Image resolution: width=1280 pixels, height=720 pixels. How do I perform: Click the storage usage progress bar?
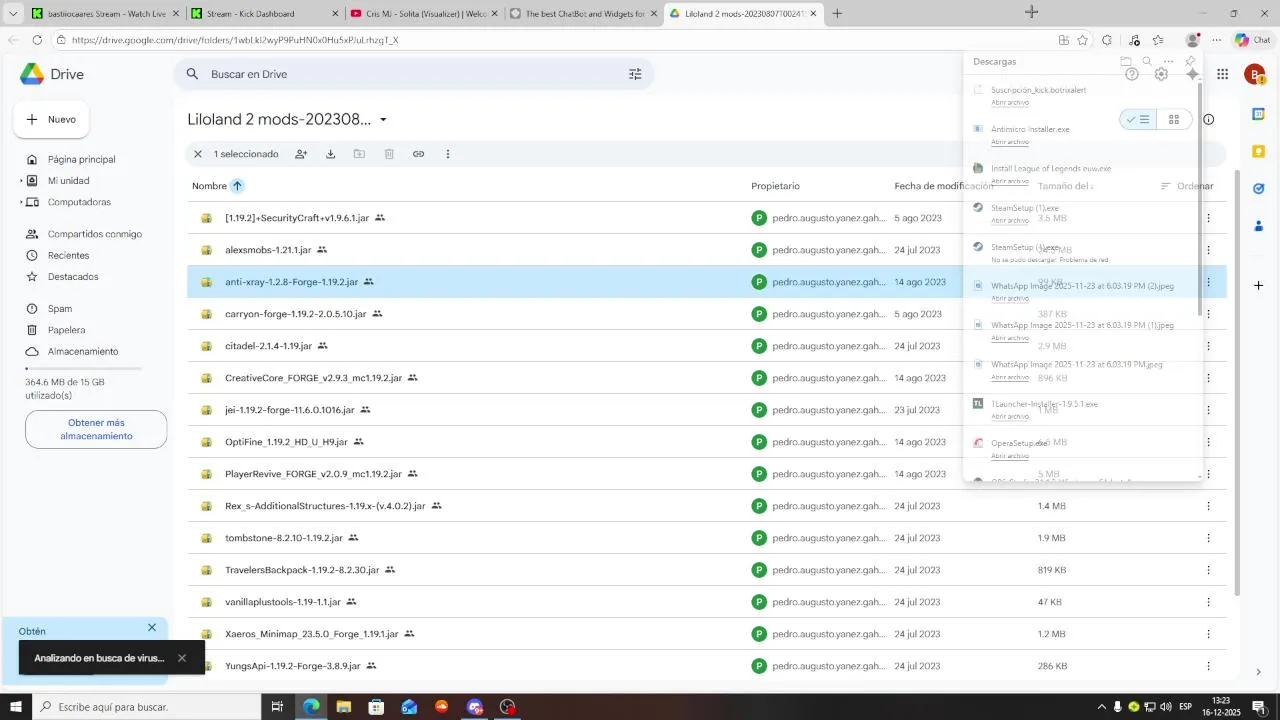tap(83, 369)
